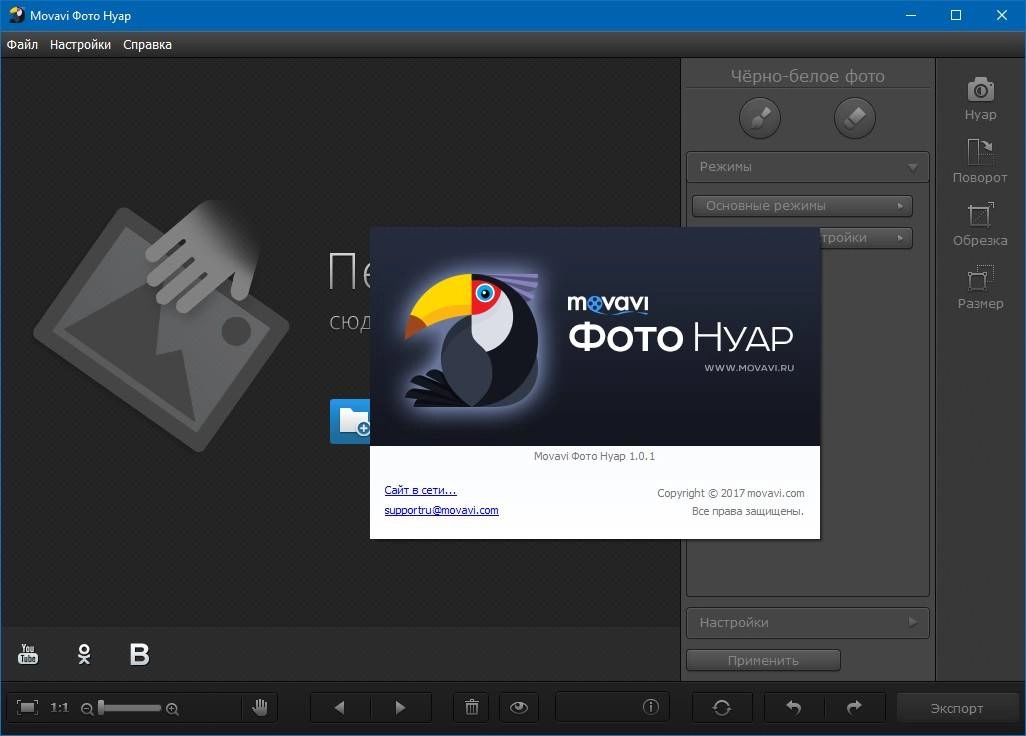Click the Все права защищены text
This screenshot has width=1026, height=736.
click(747, 511)
